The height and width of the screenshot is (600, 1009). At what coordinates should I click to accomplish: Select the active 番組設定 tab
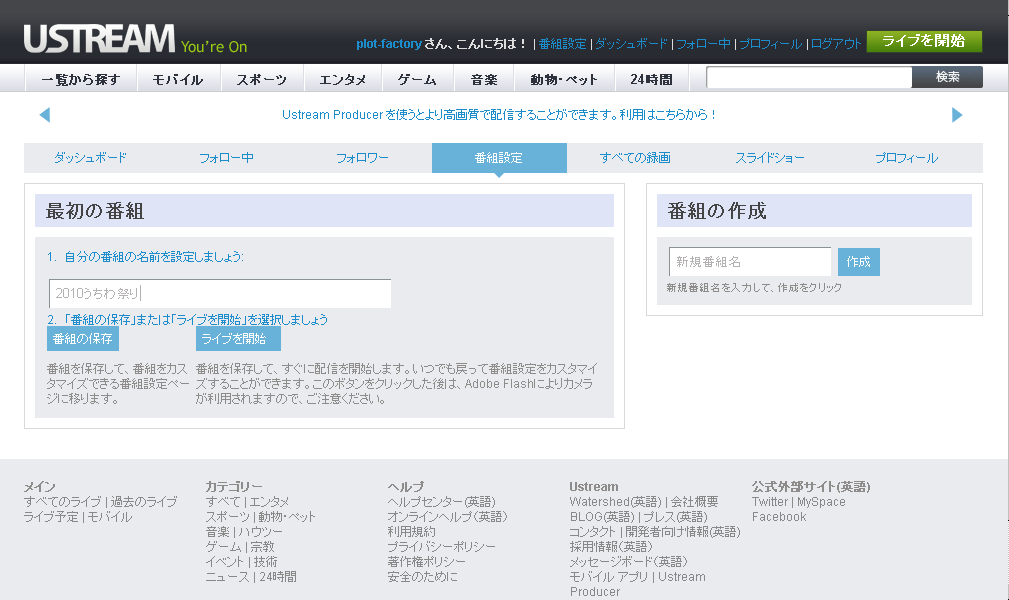[499, 158]
